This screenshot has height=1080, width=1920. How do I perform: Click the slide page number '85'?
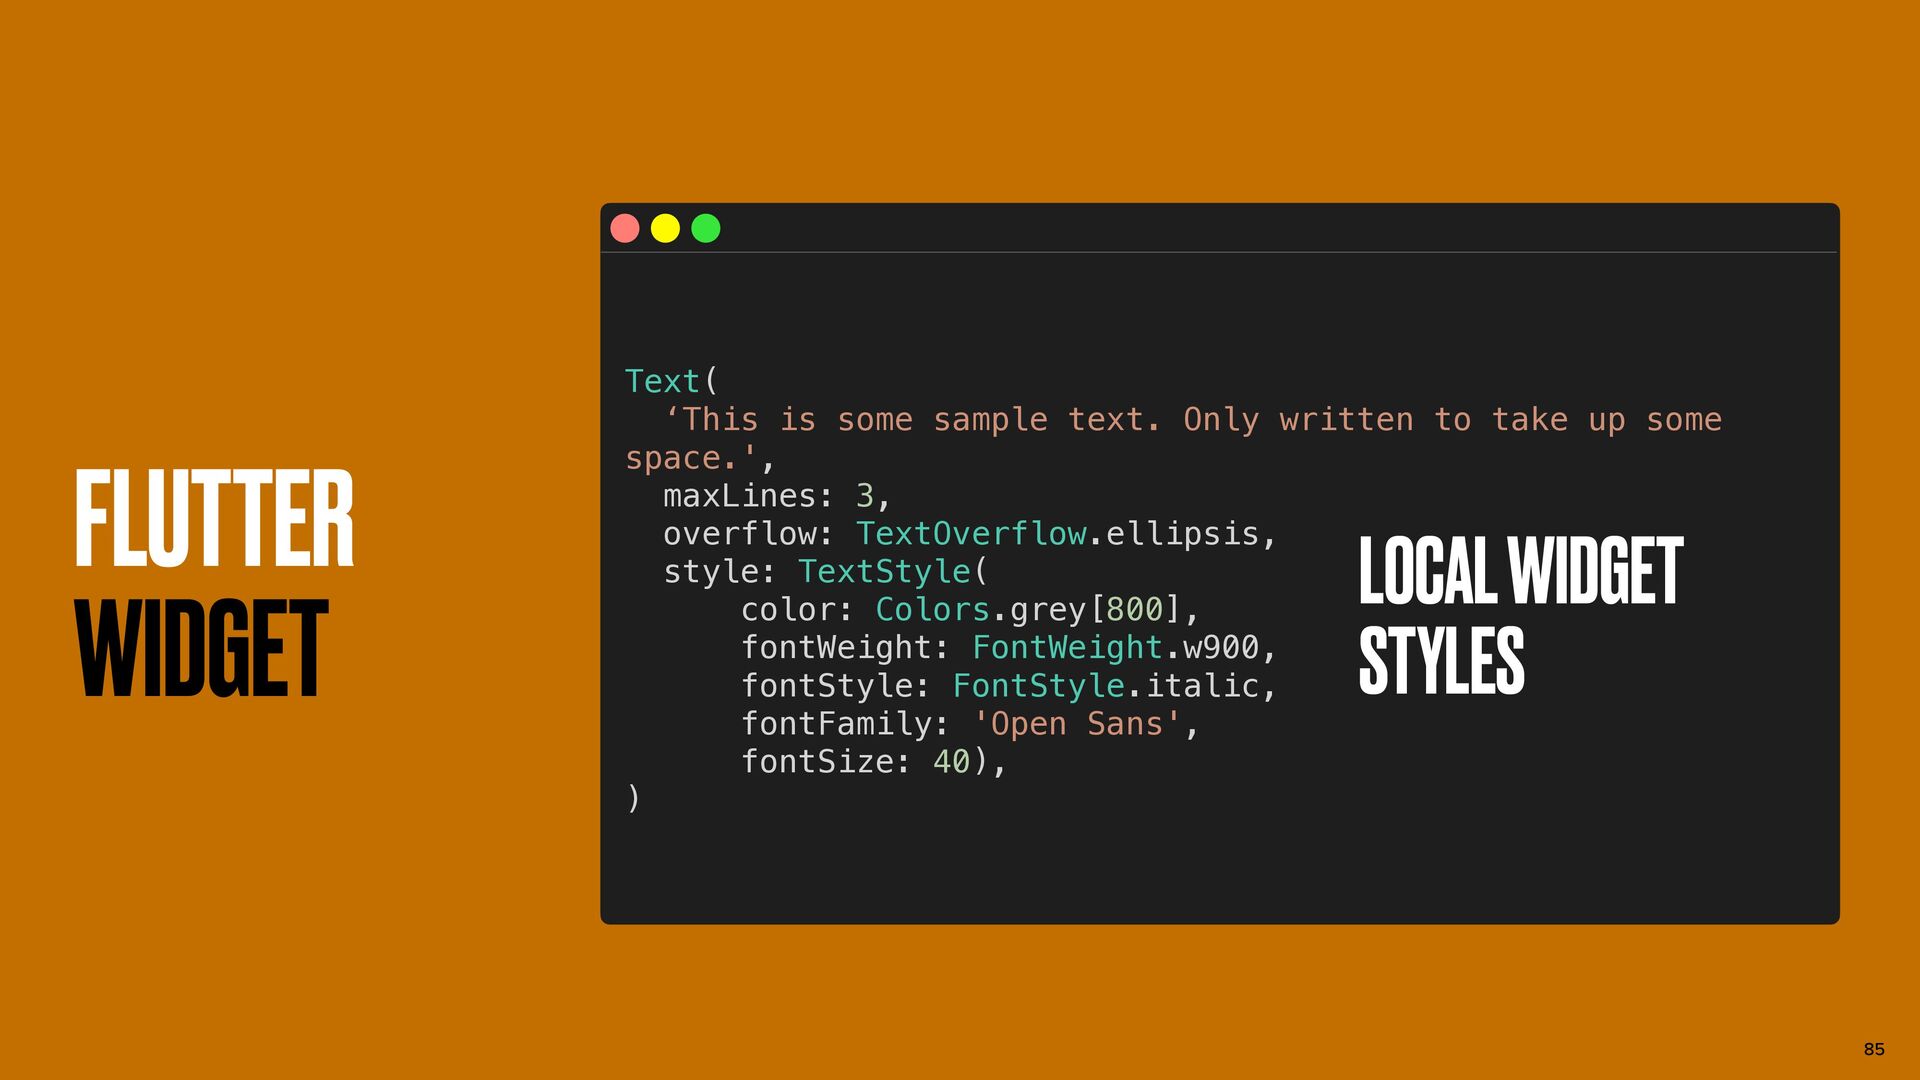click(x=1874, y=1049)
